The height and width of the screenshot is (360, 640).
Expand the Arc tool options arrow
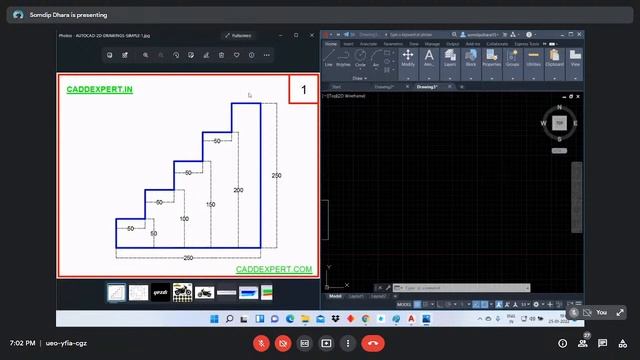(376, 69)
